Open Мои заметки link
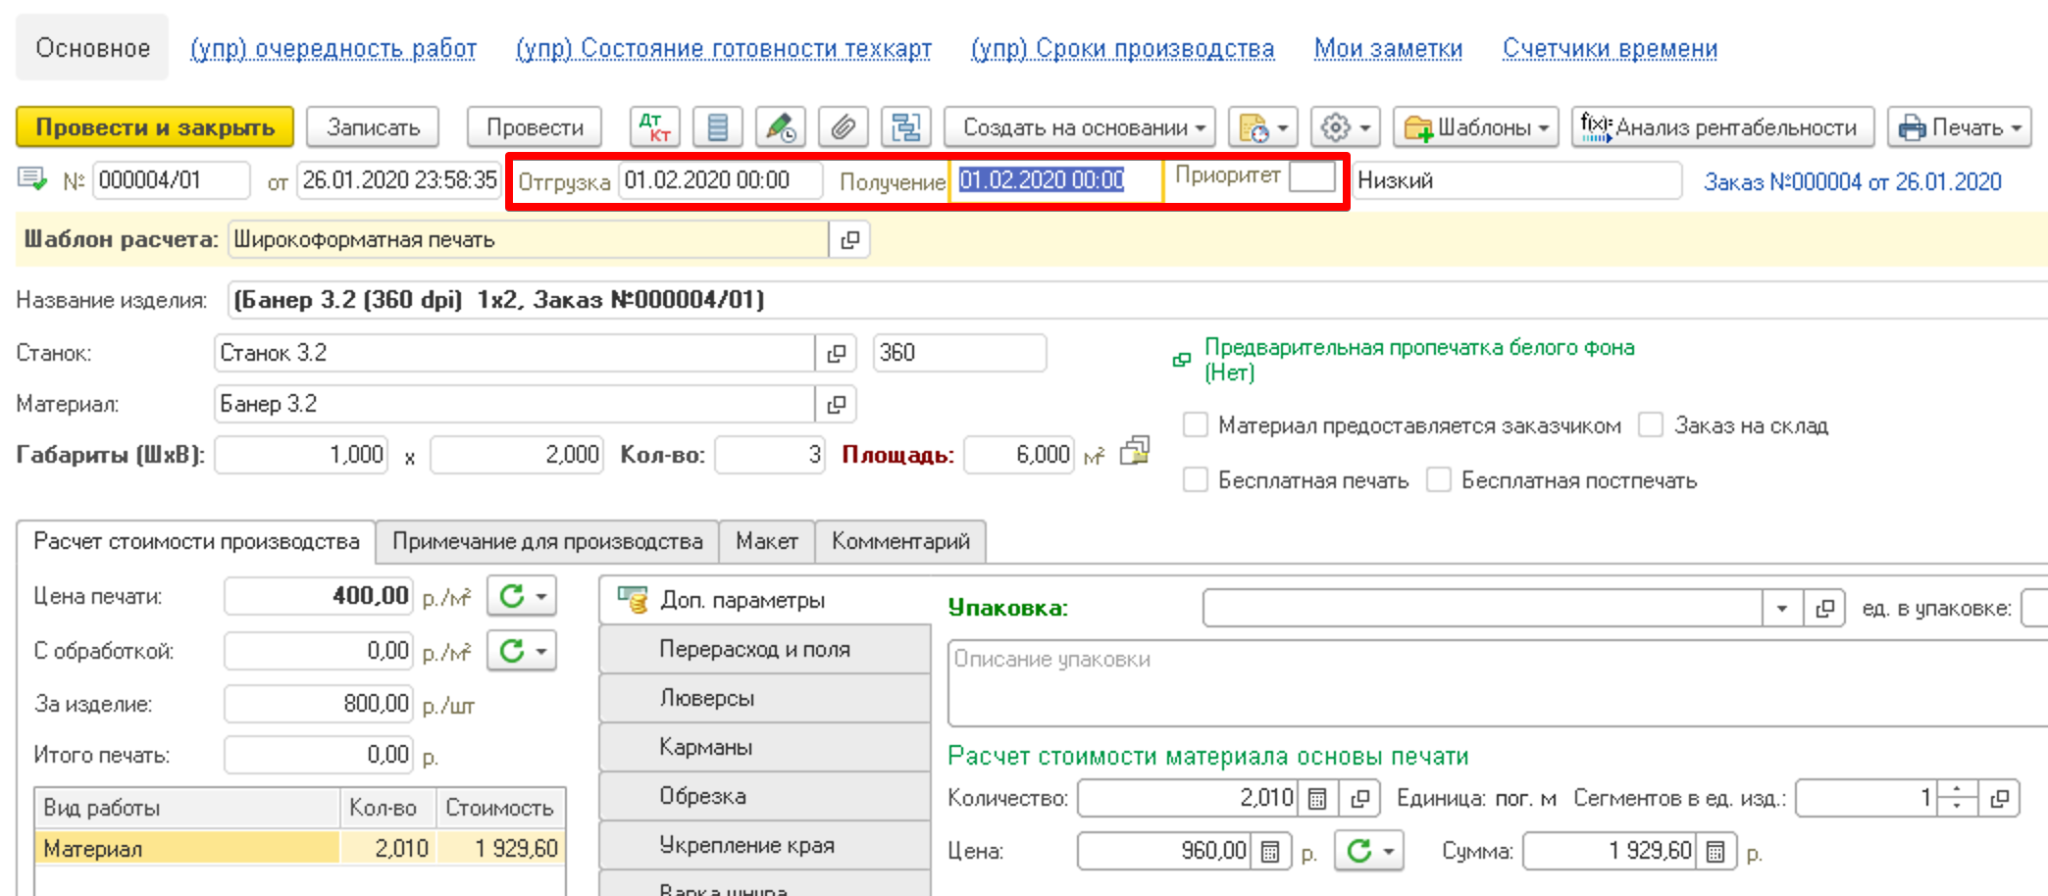Viewport: 2048px width, 896px height. (1388, 48)
